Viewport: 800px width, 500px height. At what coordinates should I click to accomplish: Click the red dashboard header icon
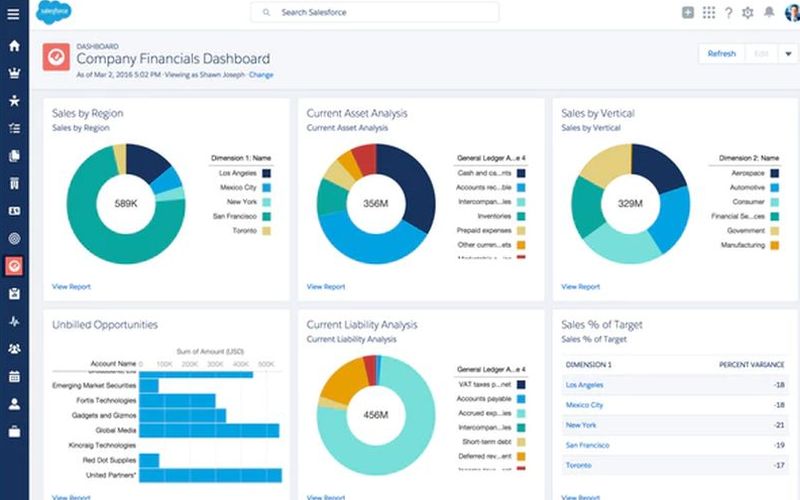click(56, 57)
